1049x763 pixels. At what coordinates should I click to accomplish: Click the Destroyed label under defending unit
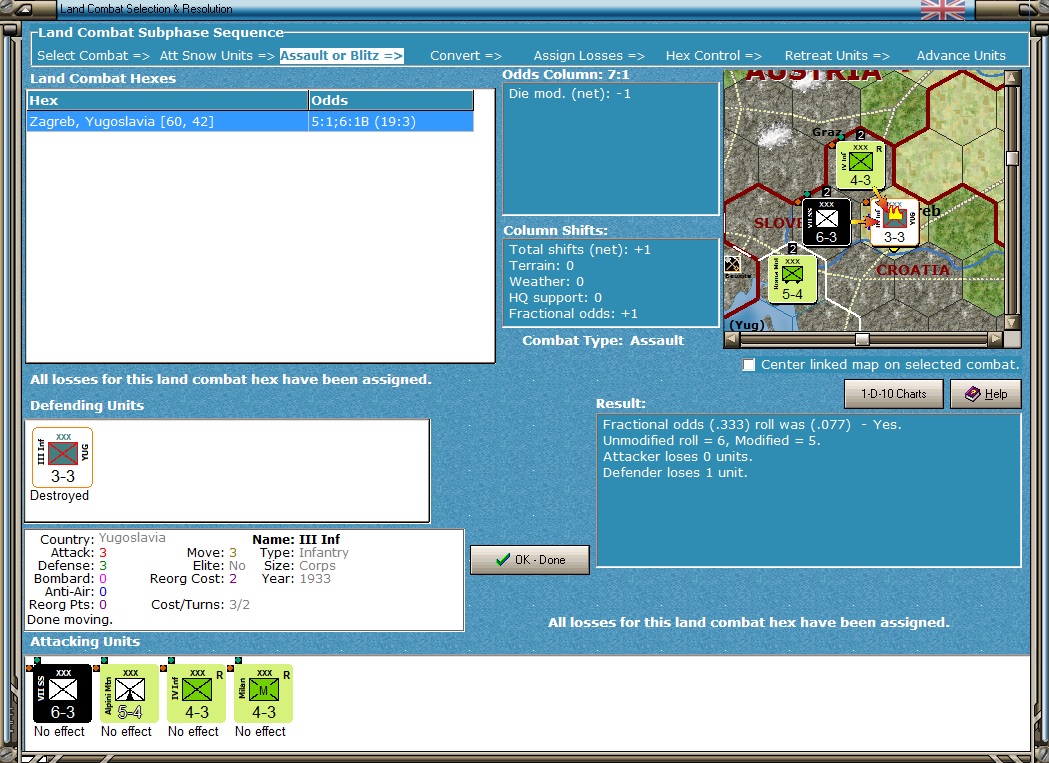pos(60,495)
